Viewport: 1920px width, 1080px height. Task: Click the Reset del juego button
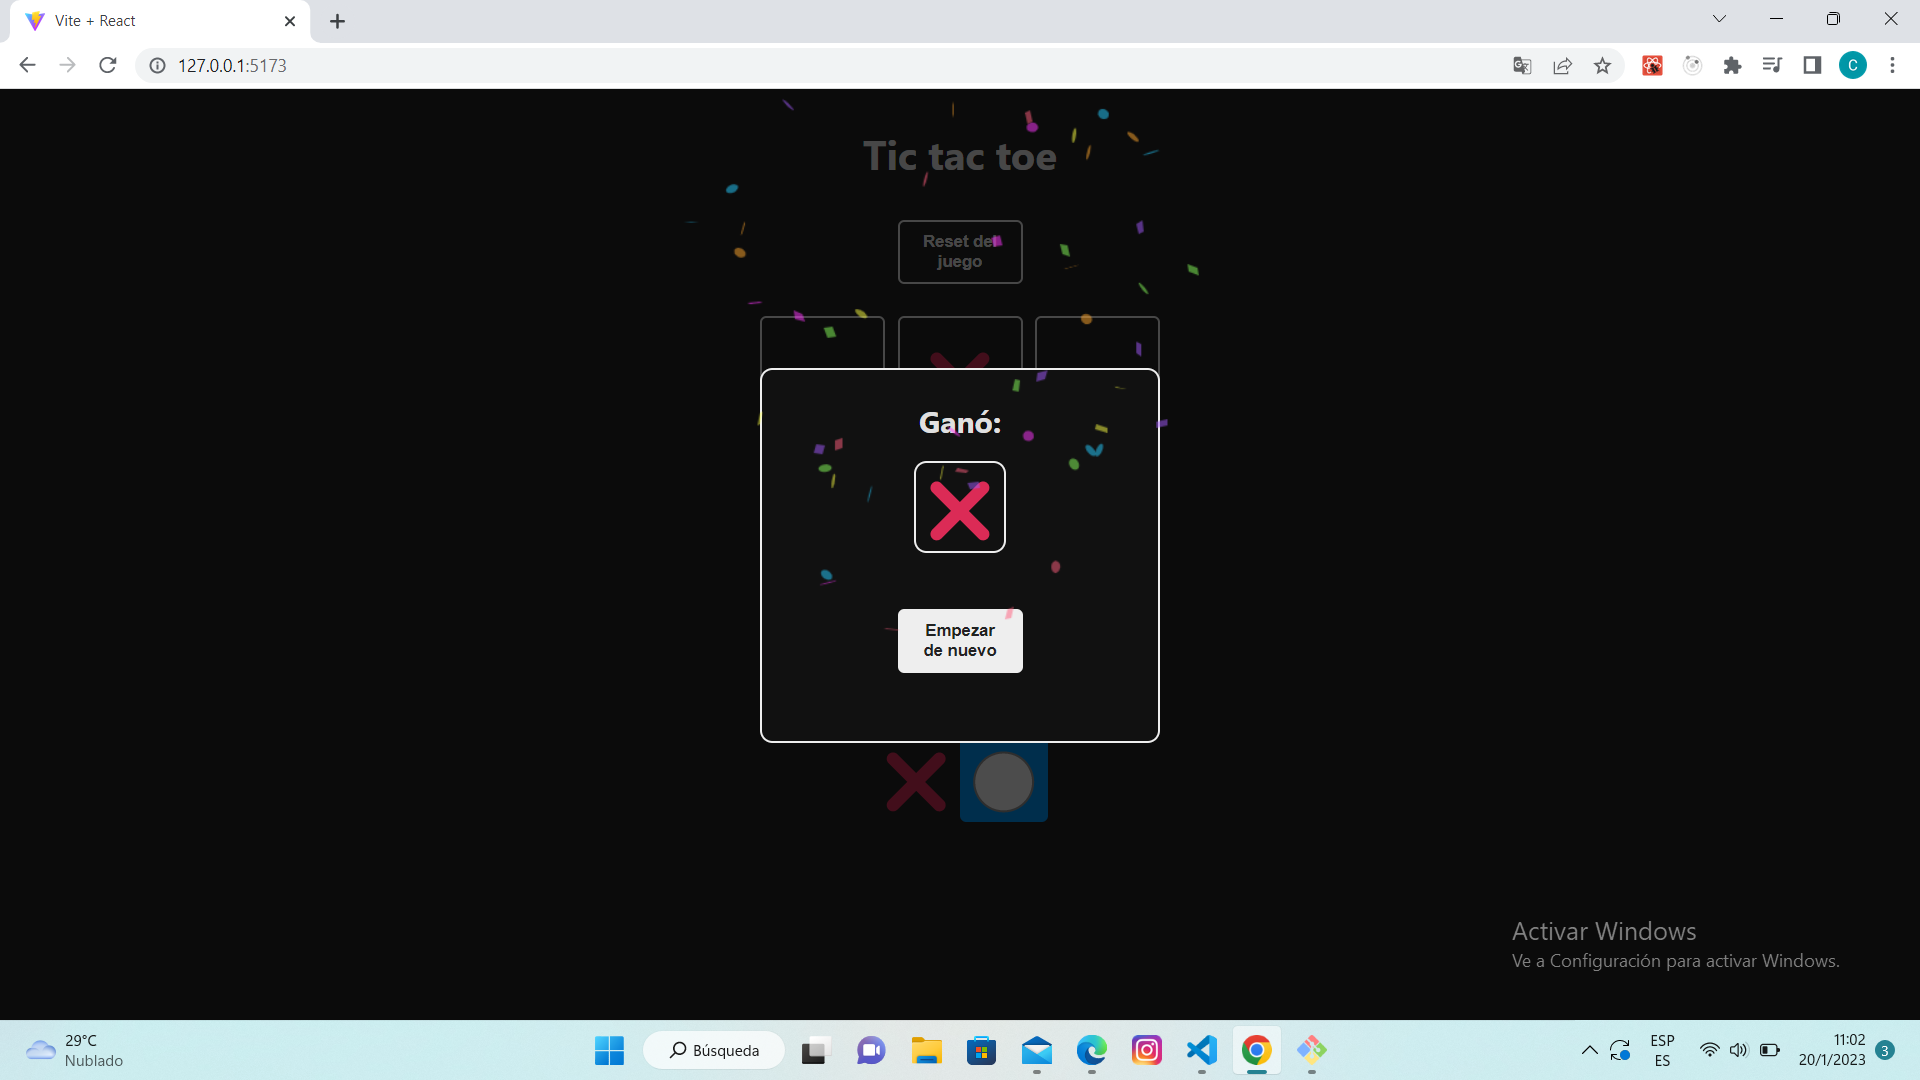point(959,251)
